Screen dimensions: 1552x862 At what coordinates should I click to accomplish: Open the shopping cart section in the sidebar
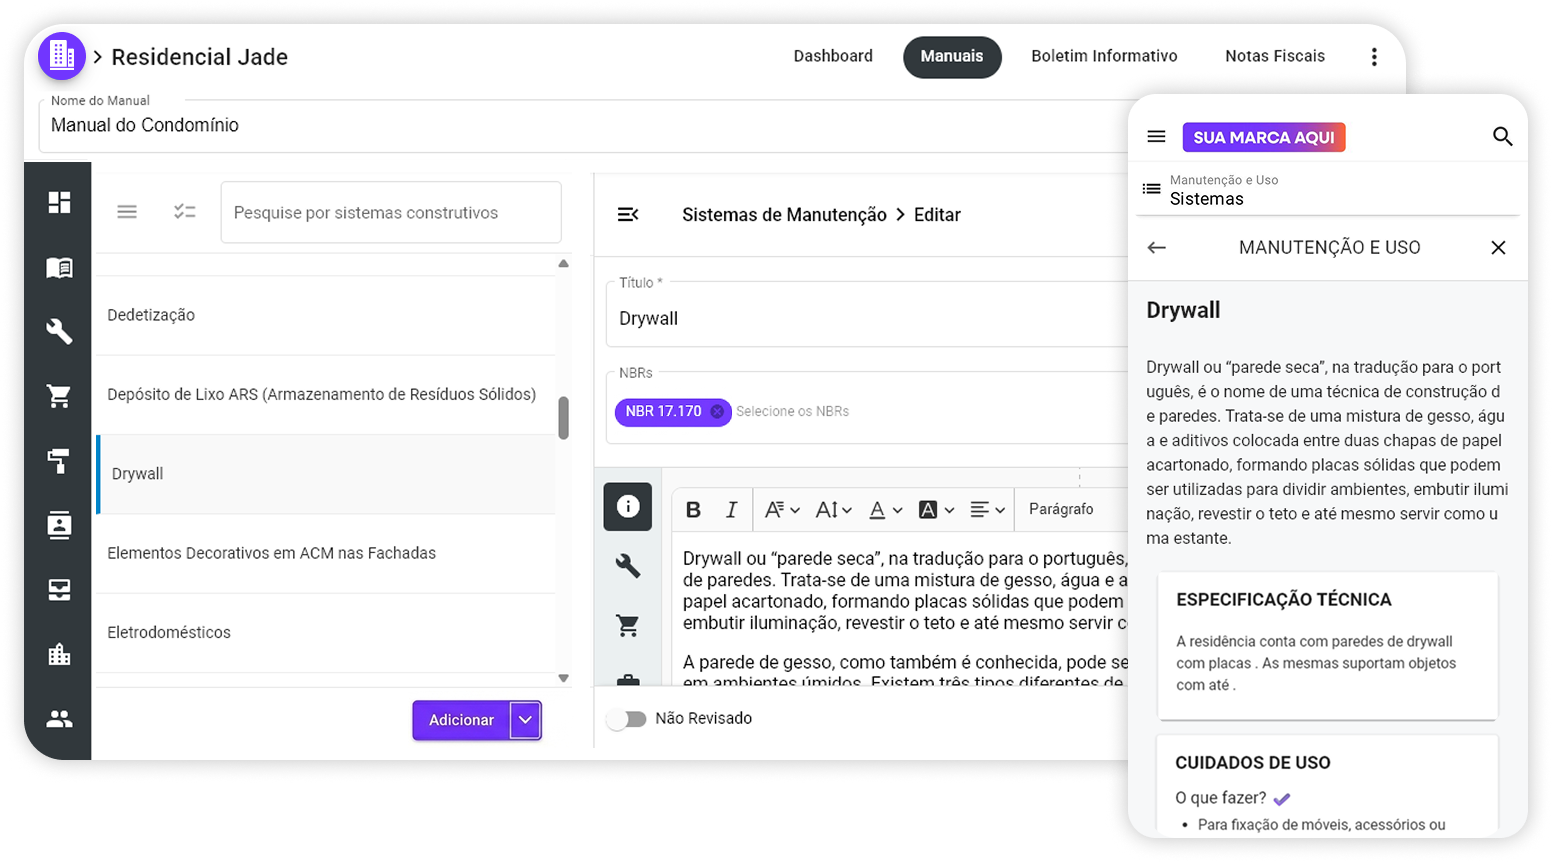tap(60, 395)
